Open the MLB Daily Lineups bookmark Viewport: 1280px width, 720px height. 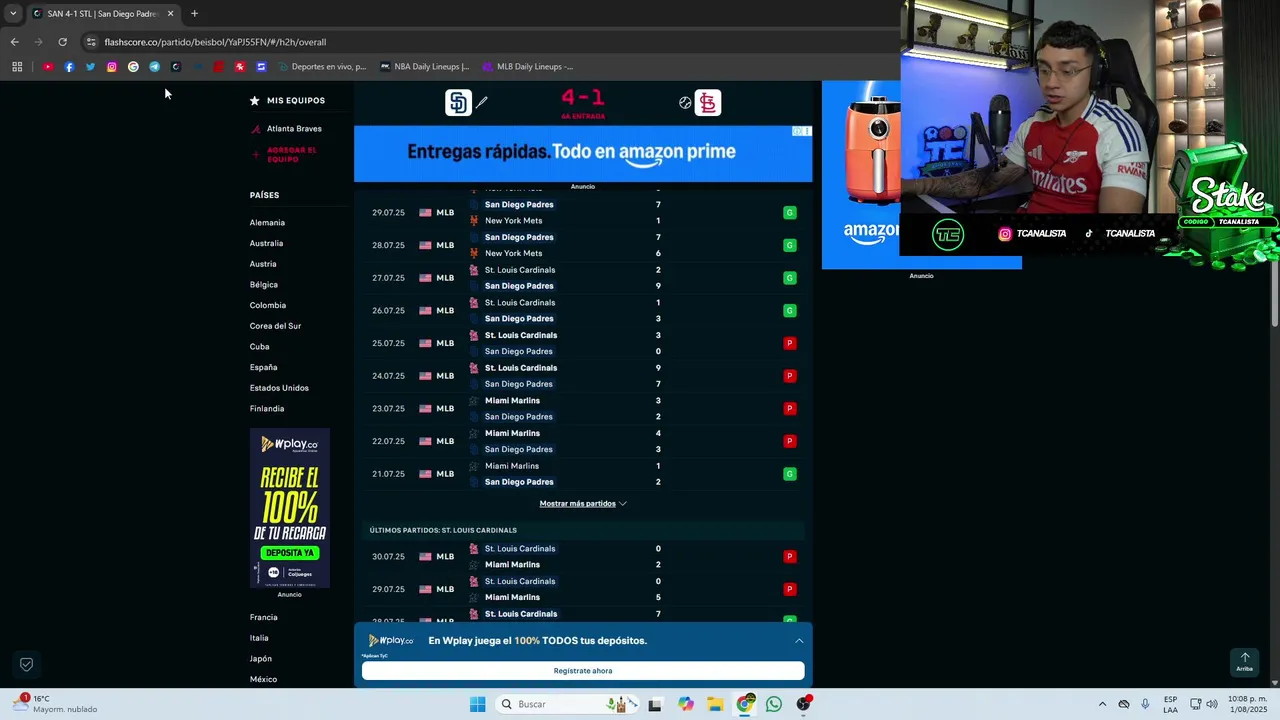pyautogui.click(x=528, y=67)
